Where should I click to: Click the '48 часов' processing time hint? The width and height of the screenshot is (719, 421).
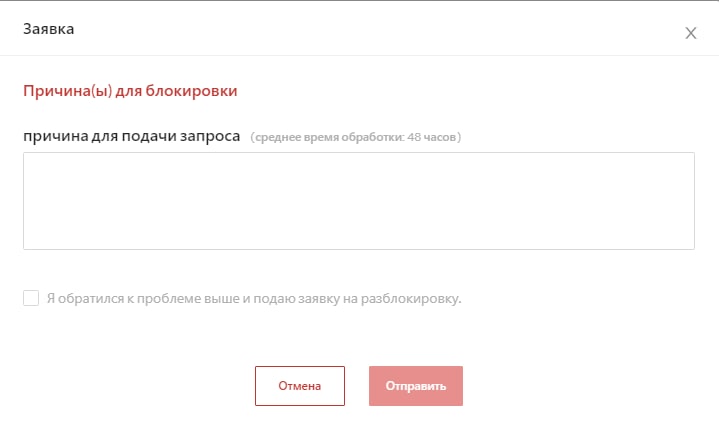coord(431,137)
